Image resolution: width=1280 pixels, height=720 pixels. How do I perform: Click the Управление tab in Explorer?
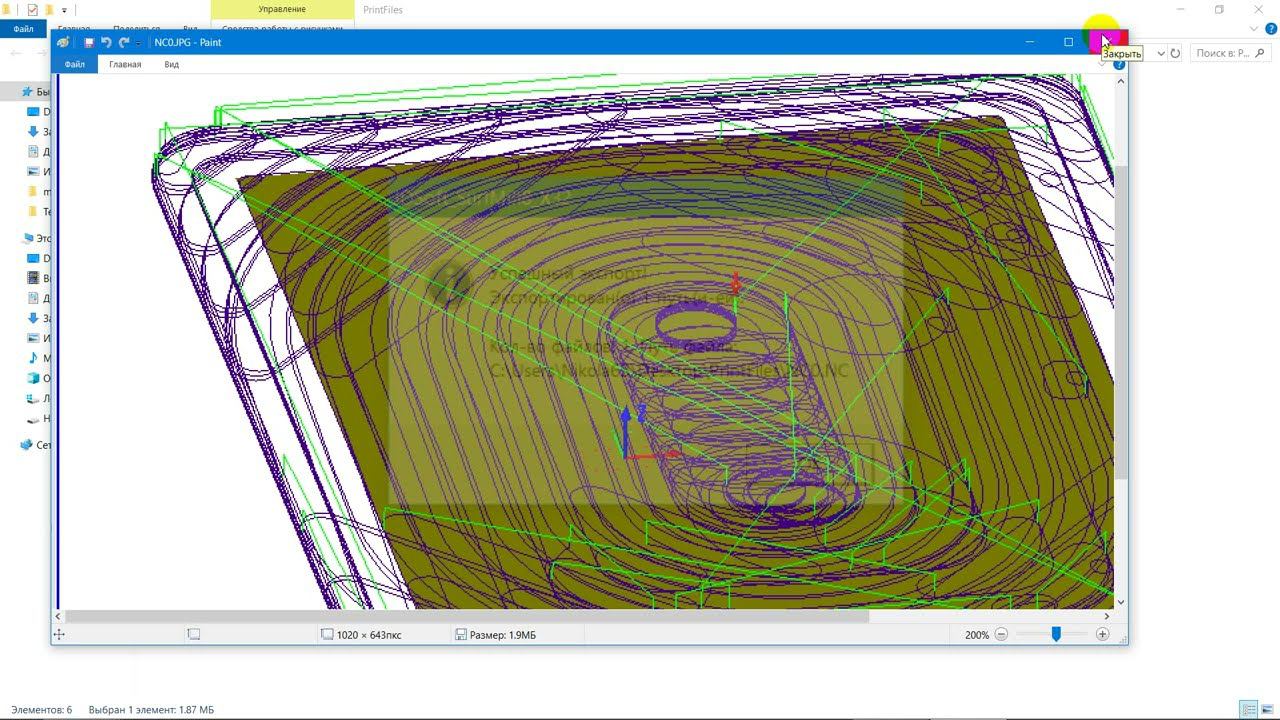click(x=282, y=9)
